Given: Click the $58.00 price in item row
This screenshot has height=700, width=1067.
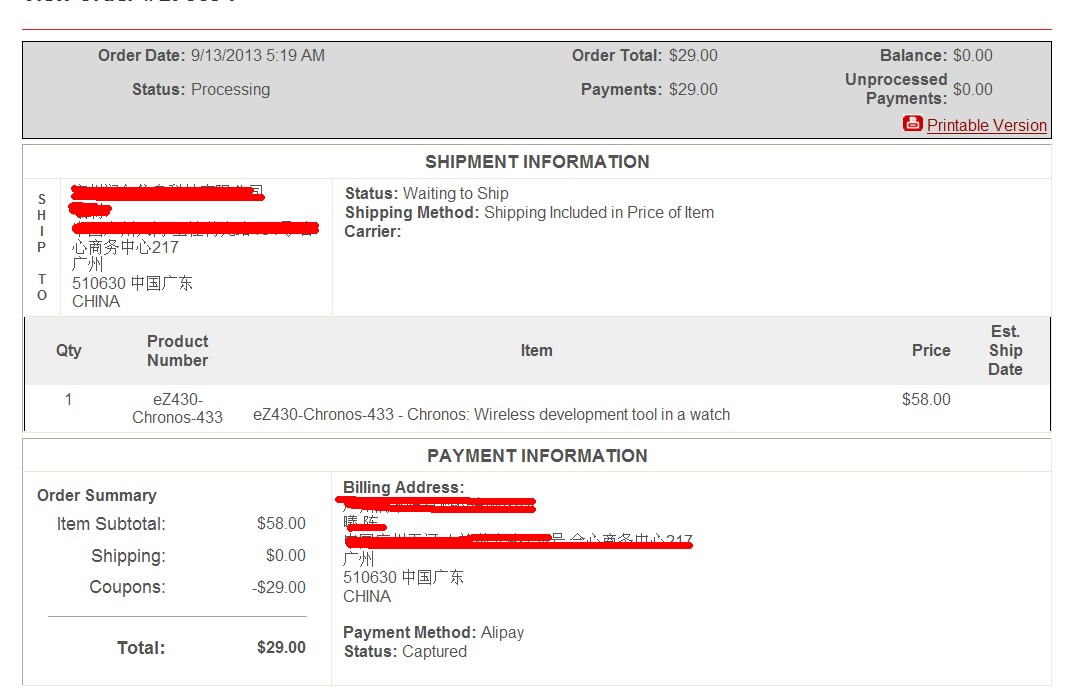Looking at the screenshot, I should 926,400.
